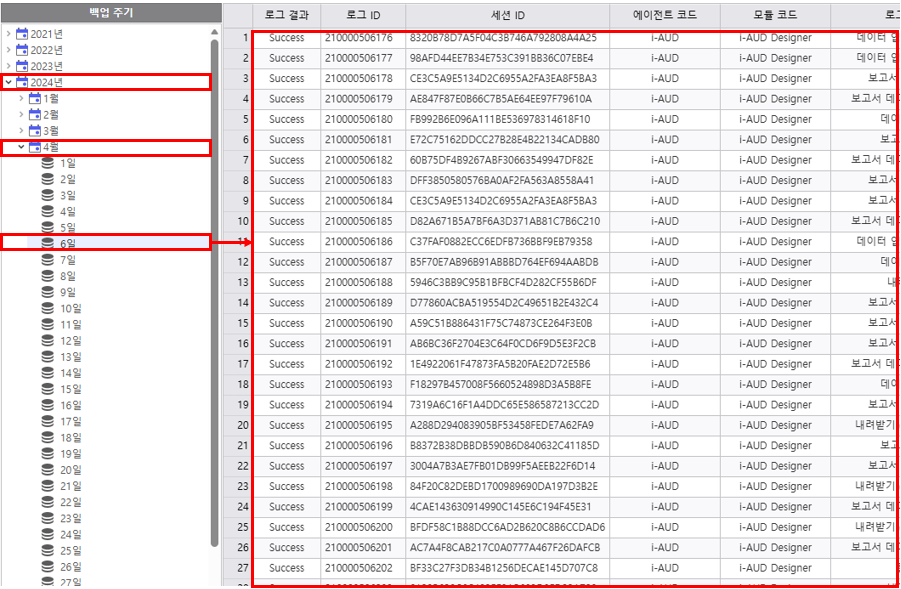Image resolution: width=901 pixels, height=589 pixels.
Task: Click the database icon for 2일
Action: point(48,179)
